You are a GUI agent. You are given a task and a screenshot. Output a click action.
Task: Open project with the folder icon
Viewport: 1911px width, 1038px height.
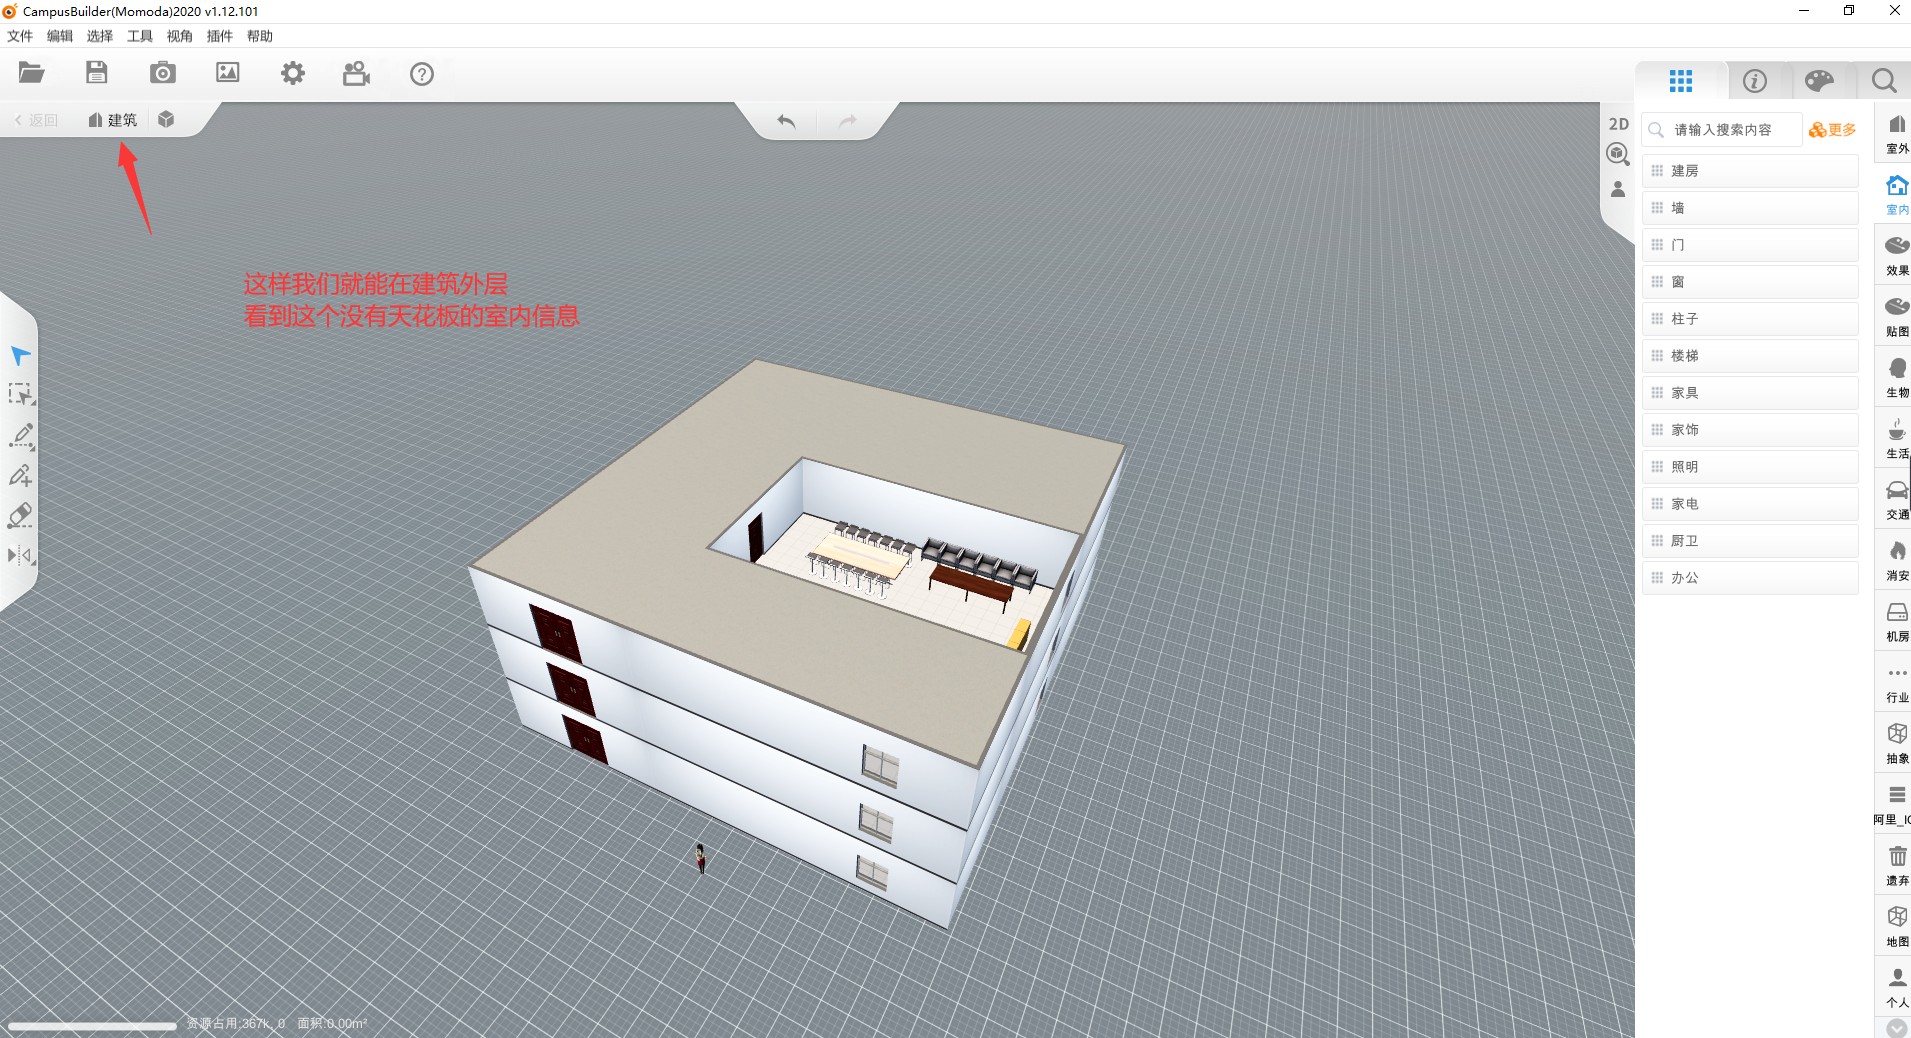tap(32, 73)
